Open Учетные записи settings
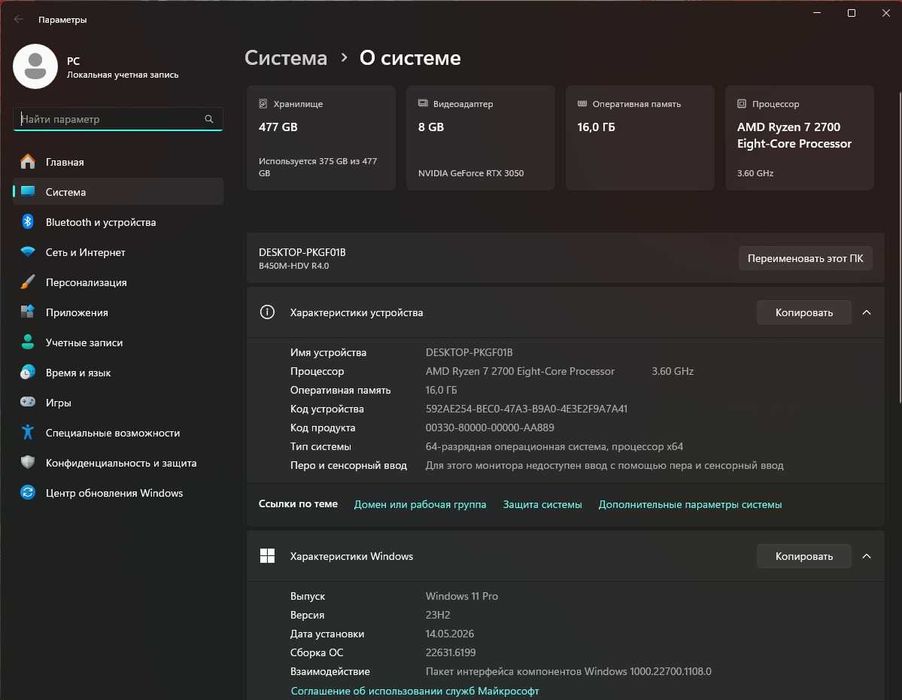Viewport: 902px width, 700px height. [x=118, y=342]
